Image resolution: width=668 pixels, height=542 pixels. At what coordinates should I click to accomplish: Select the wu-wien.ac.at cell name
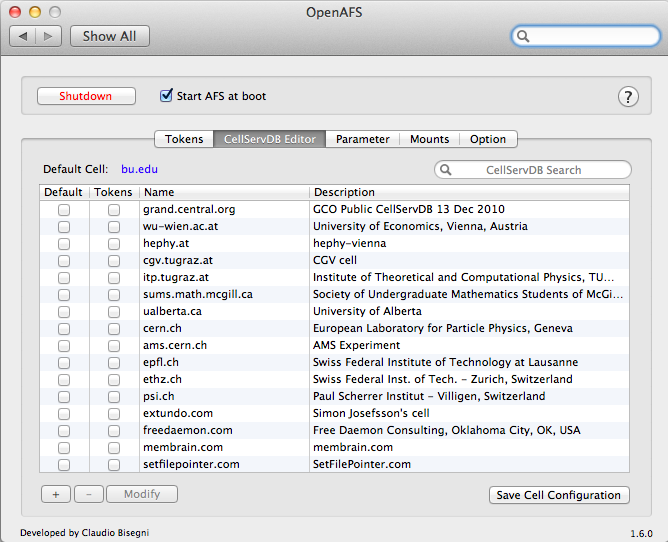point(181,226)
